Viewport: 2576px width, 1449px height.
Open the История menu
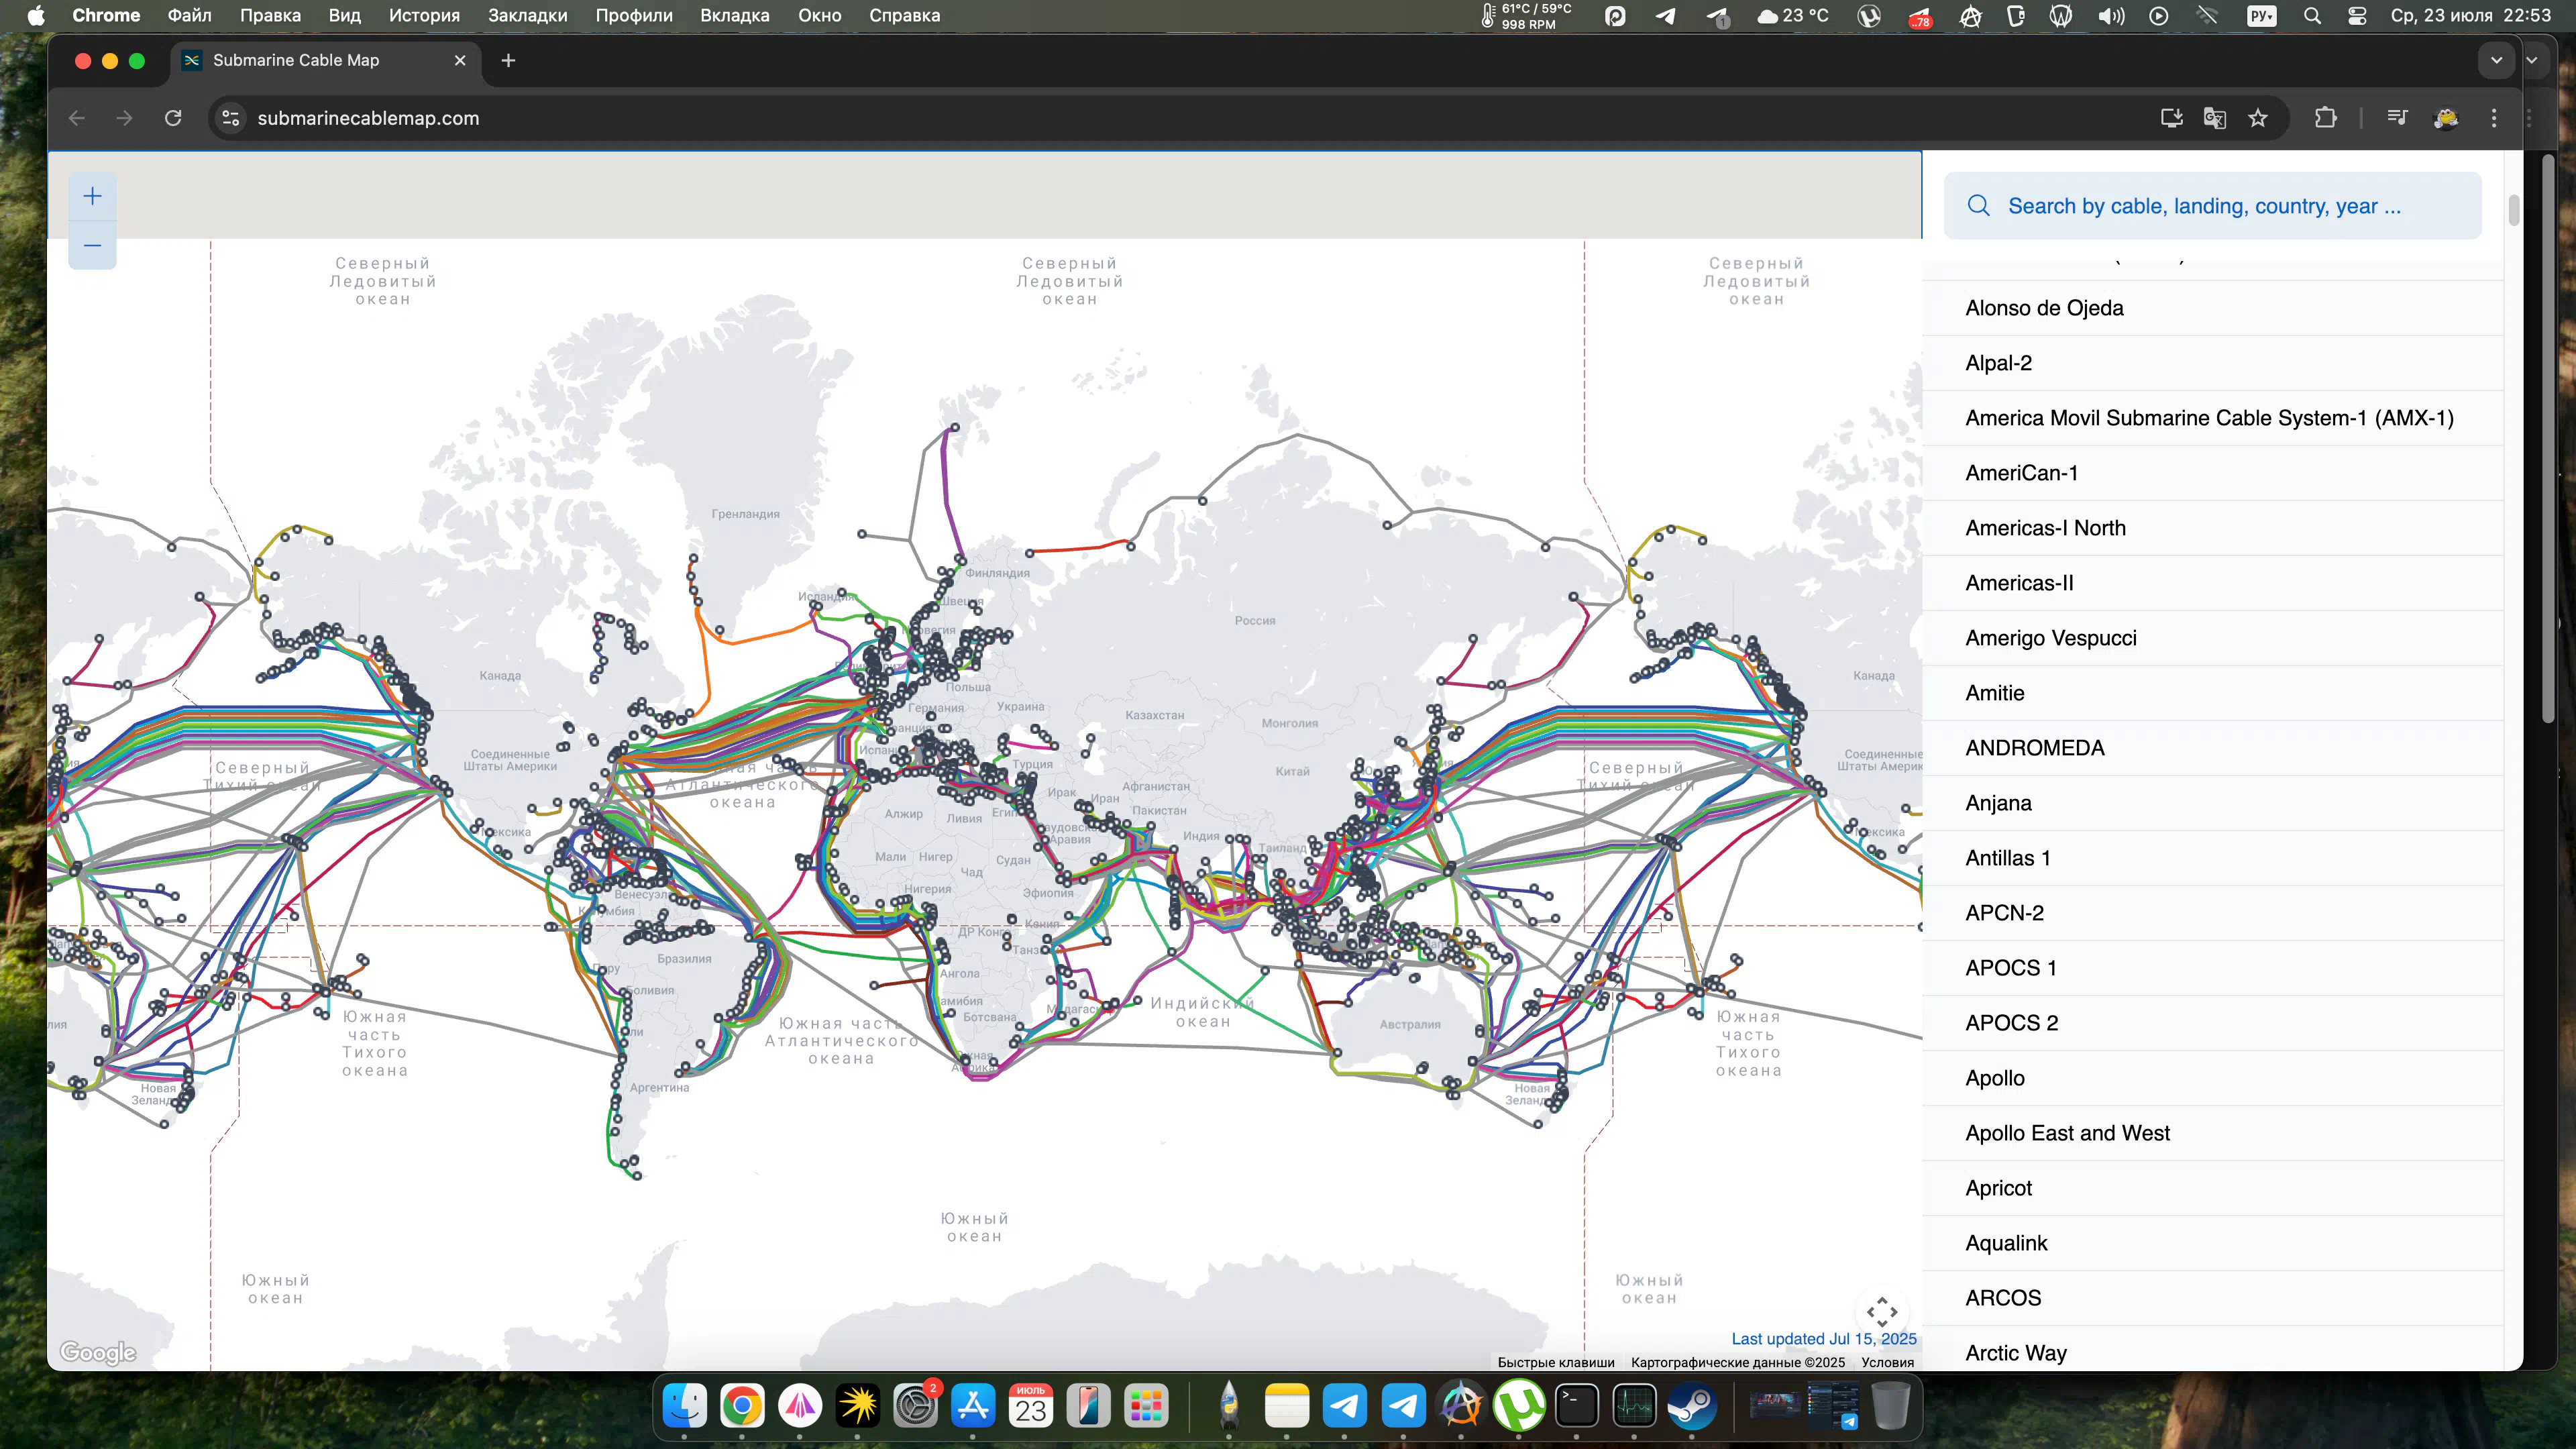point(424,15)
